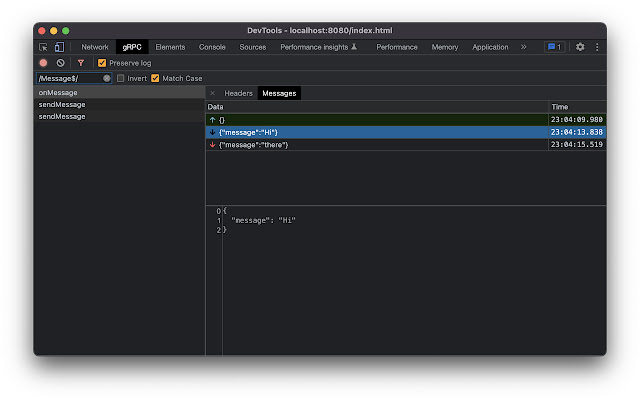
Task: Clear the log with the clear icon
Action: click(x=60, y=63)
